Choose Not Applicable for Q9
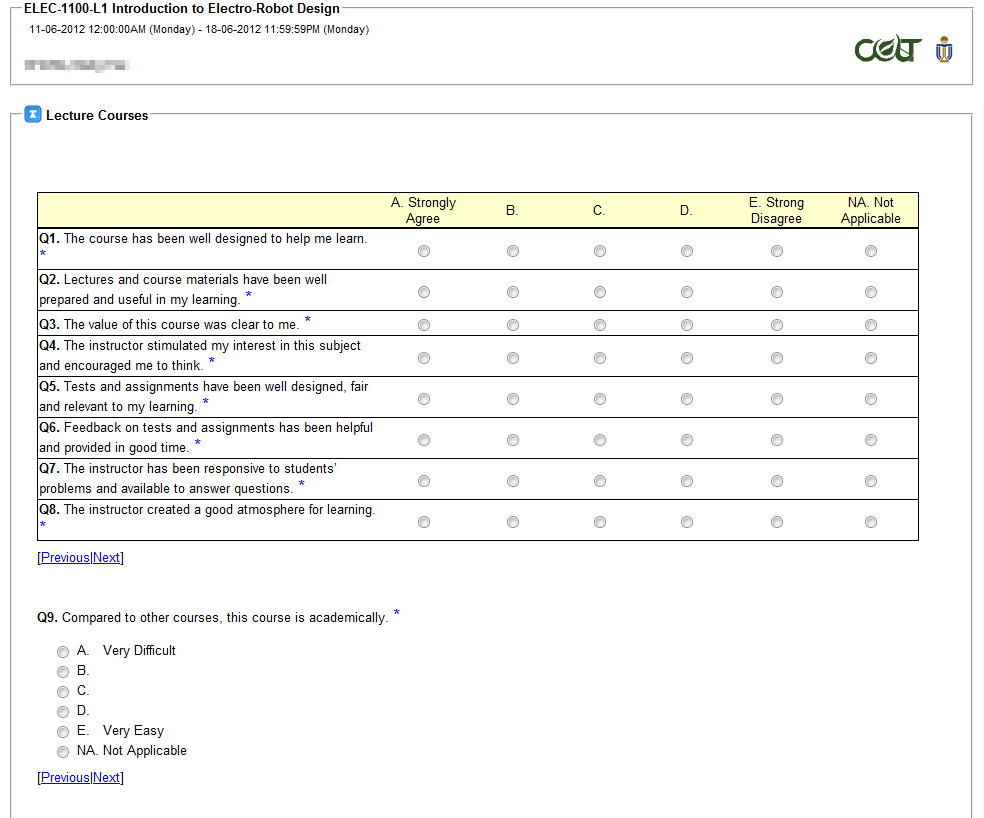Viewport: 984px width, 818px height. 63,752
